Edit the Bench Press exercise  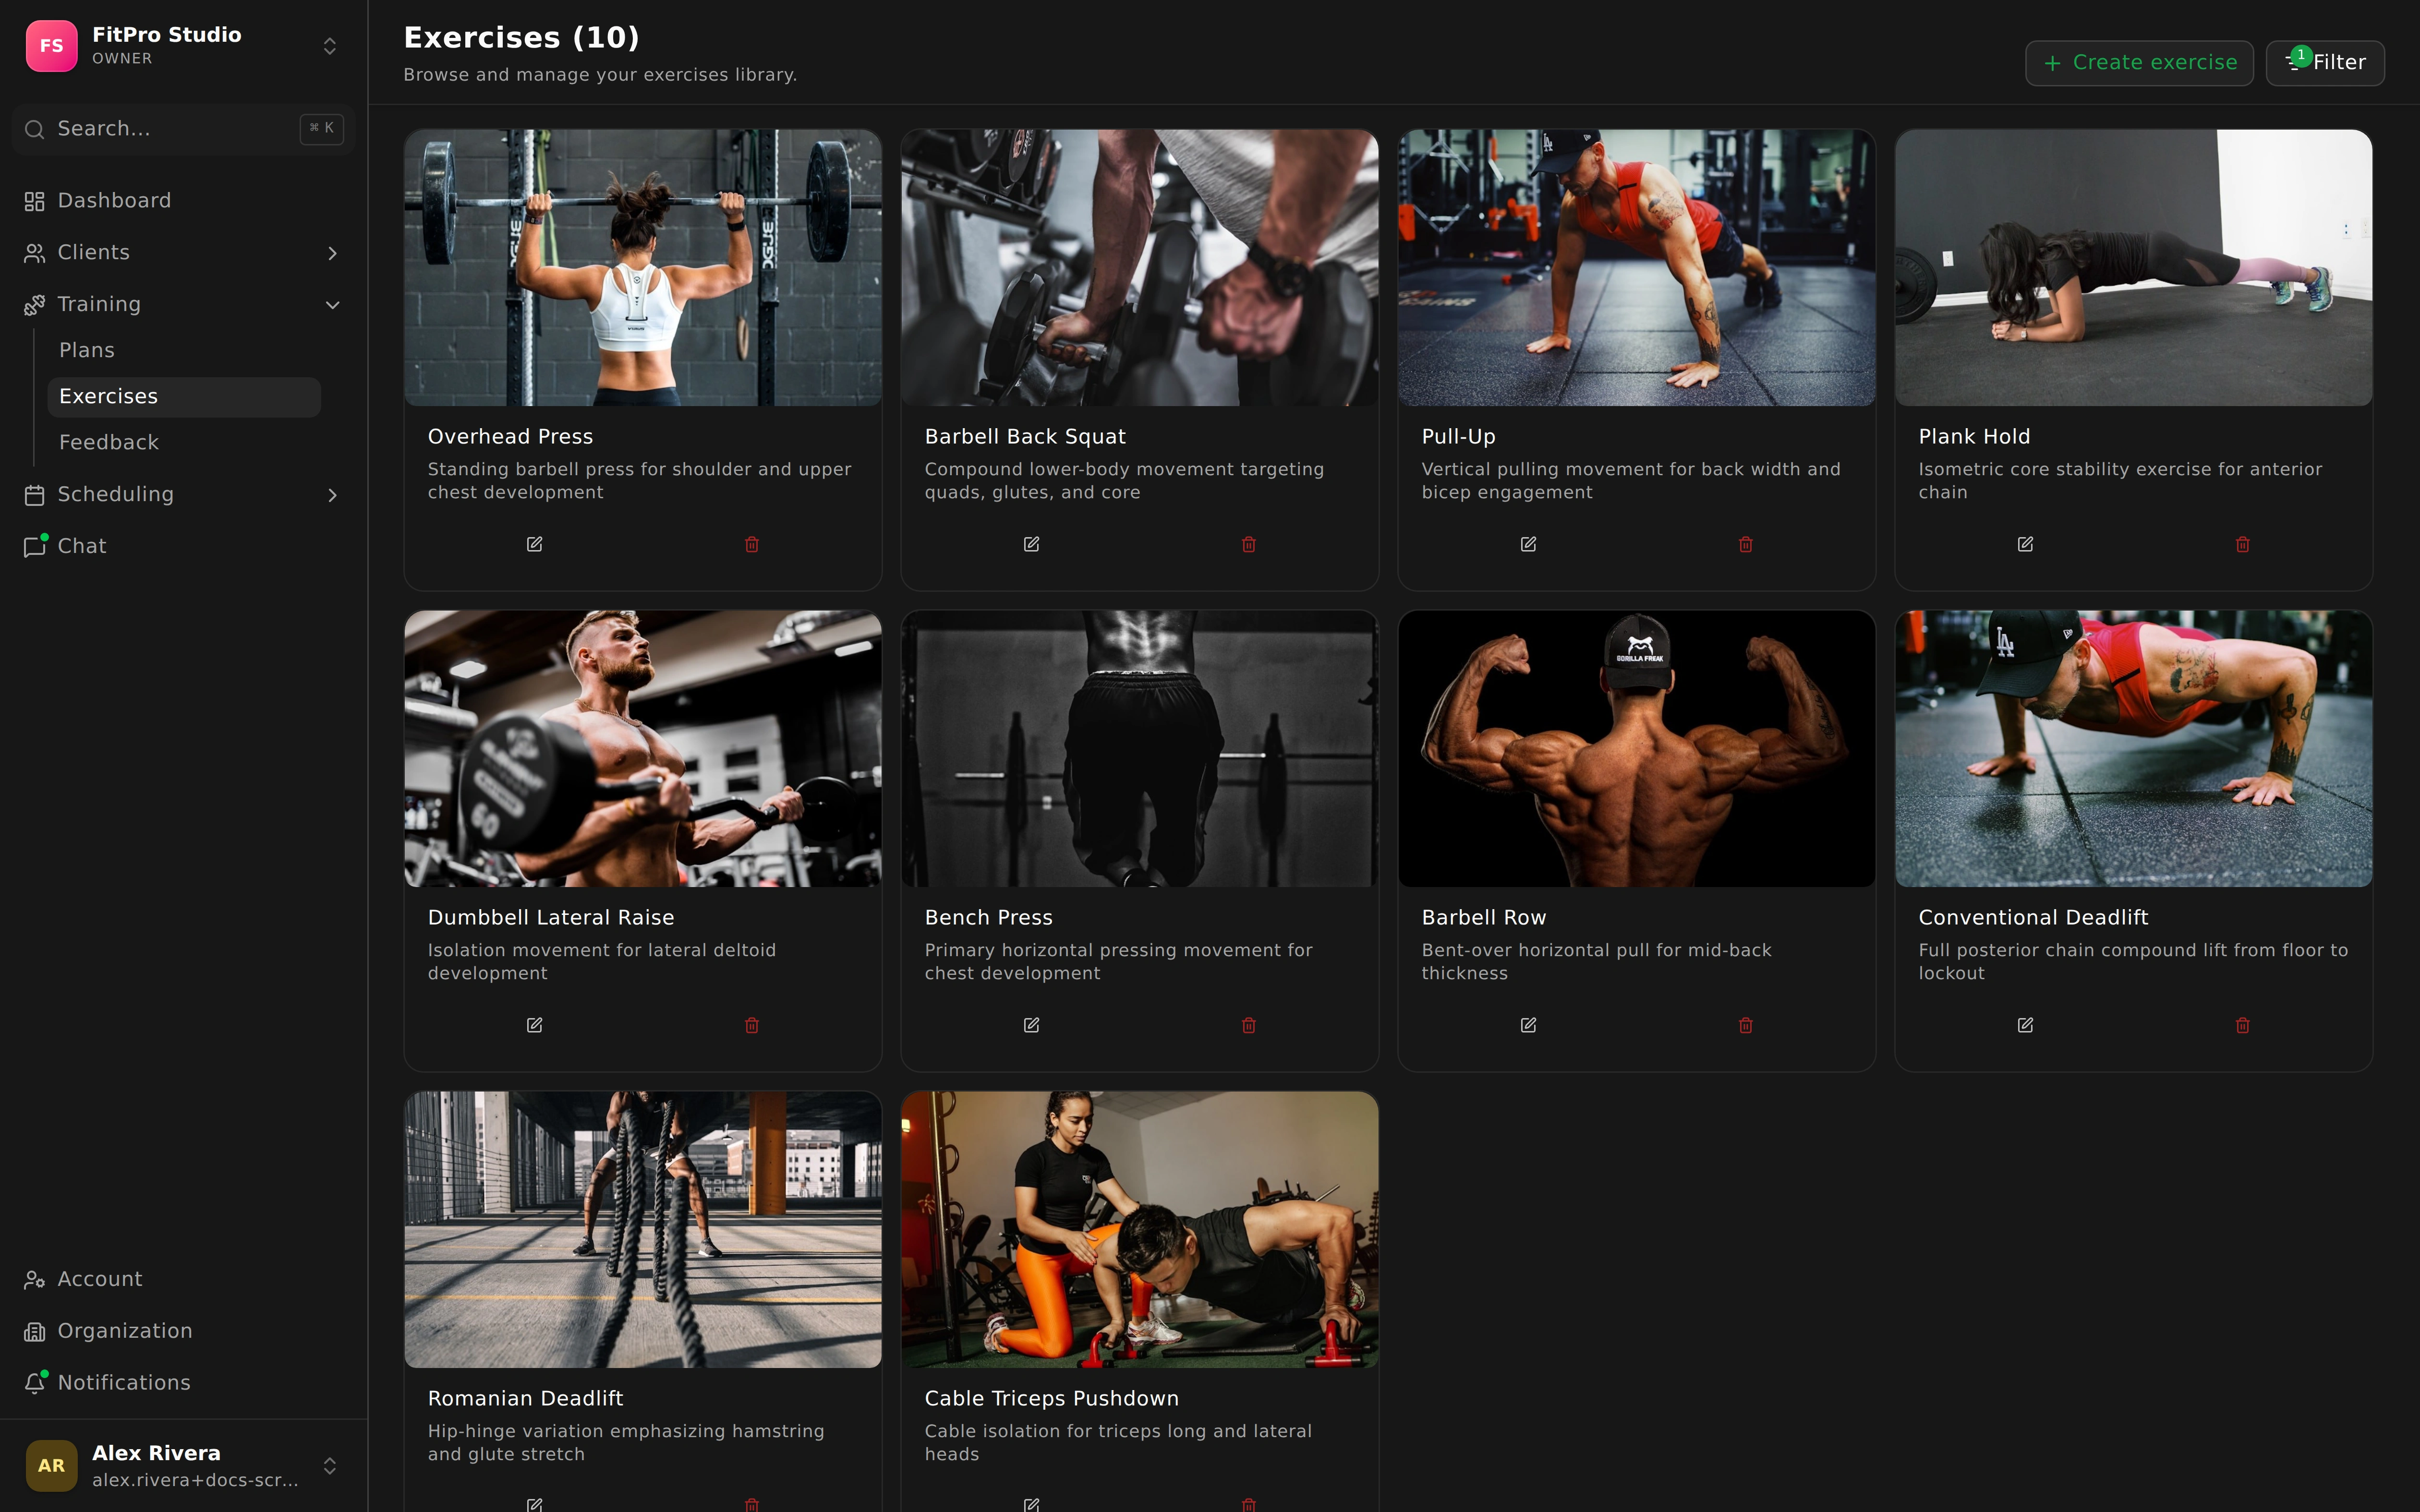pyautogui.click(x=1031, y=1025)
